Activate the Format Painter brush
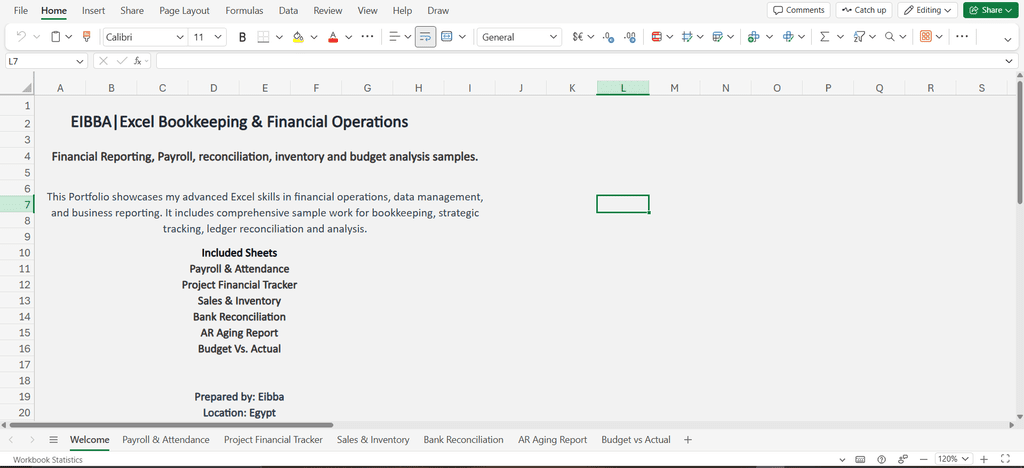 (x=86, y=37)
